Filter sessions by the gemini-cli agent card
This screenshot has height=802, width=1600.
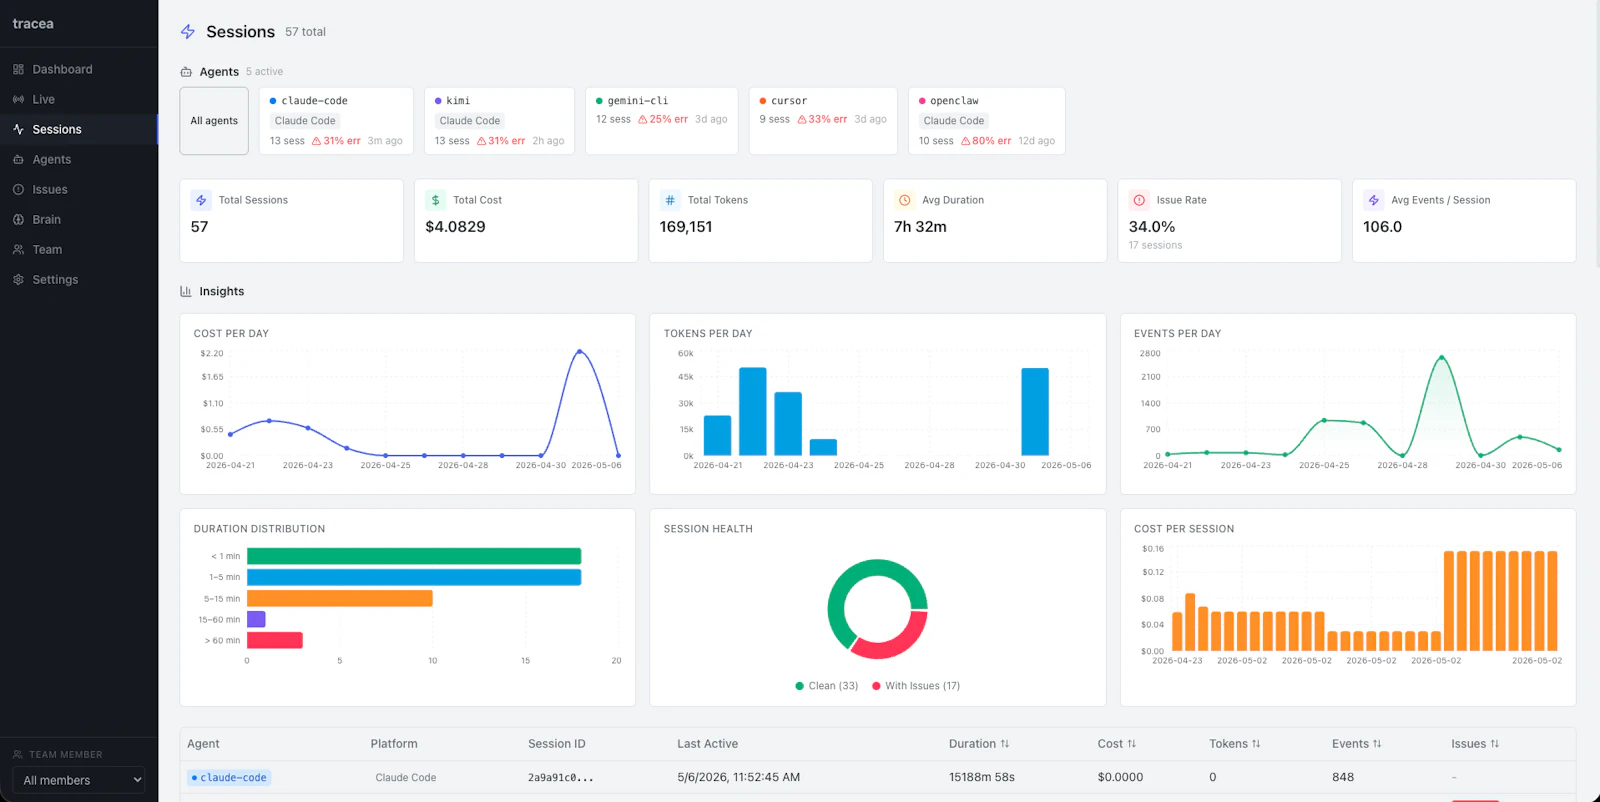point(661,121)
